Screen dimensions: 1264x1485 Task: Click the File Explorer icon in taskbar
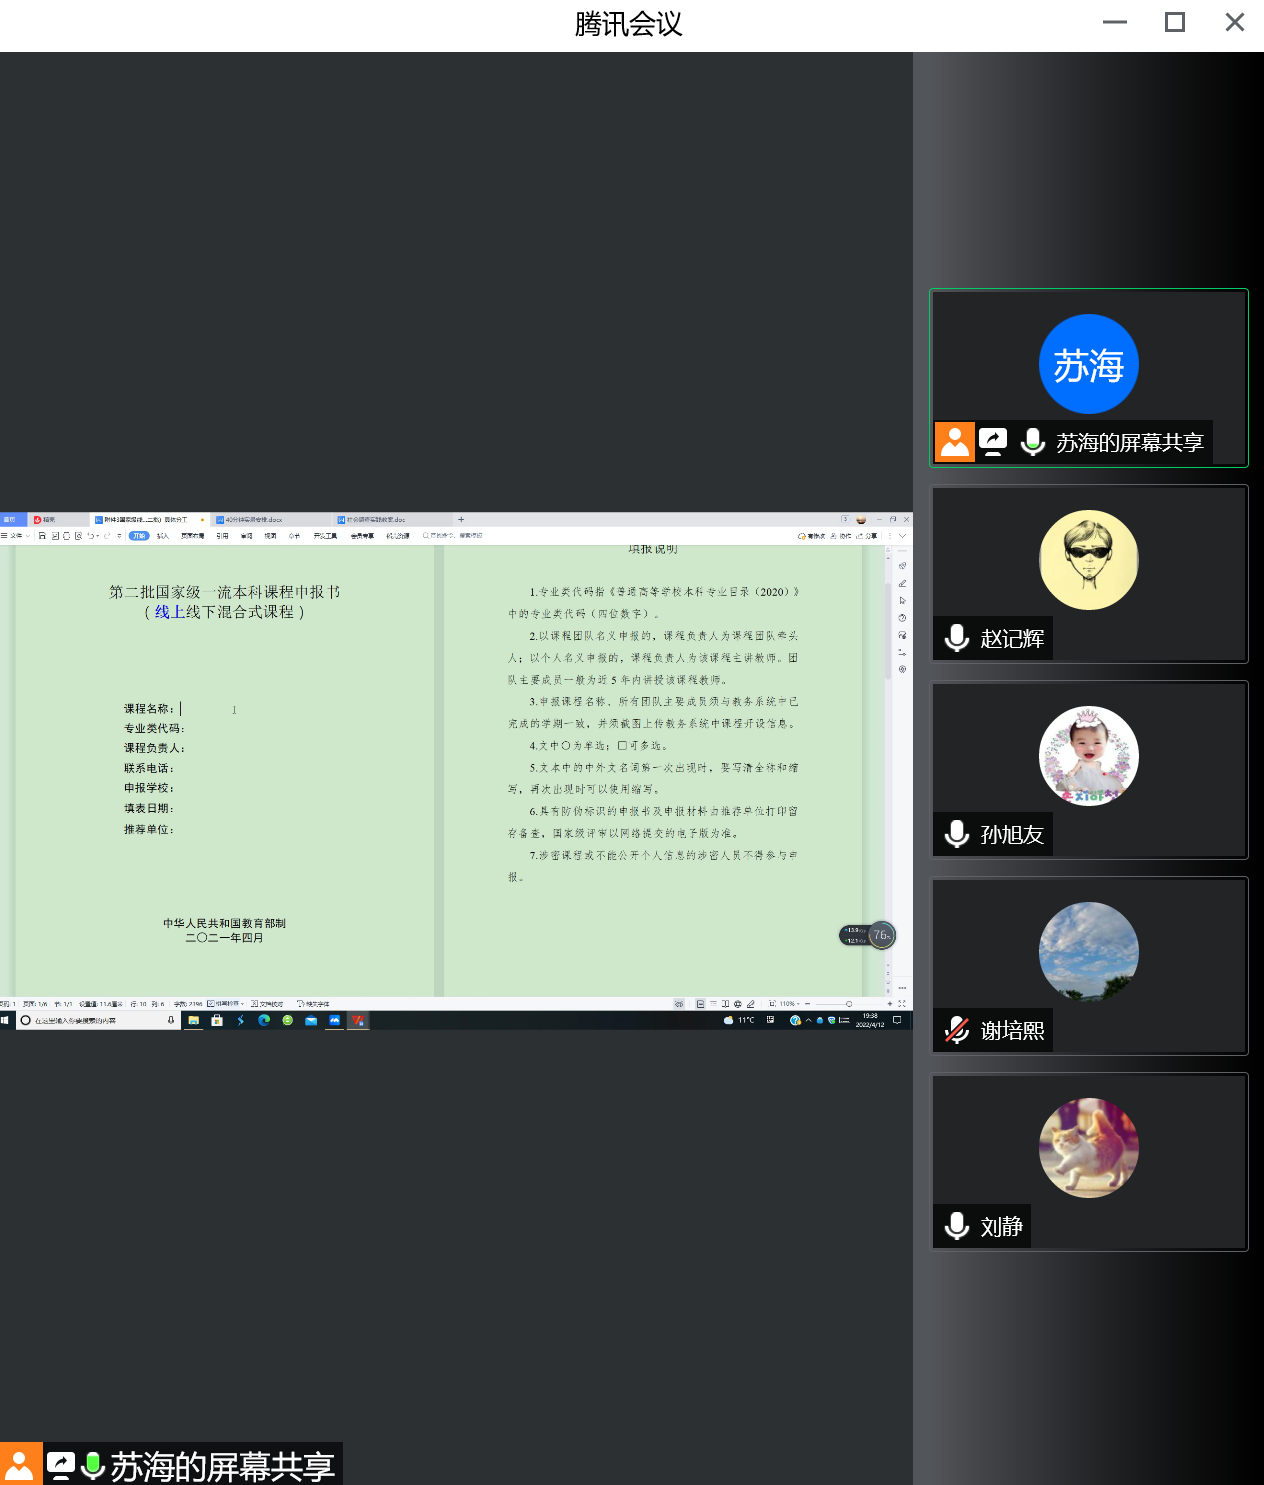tap(193, 1020)
